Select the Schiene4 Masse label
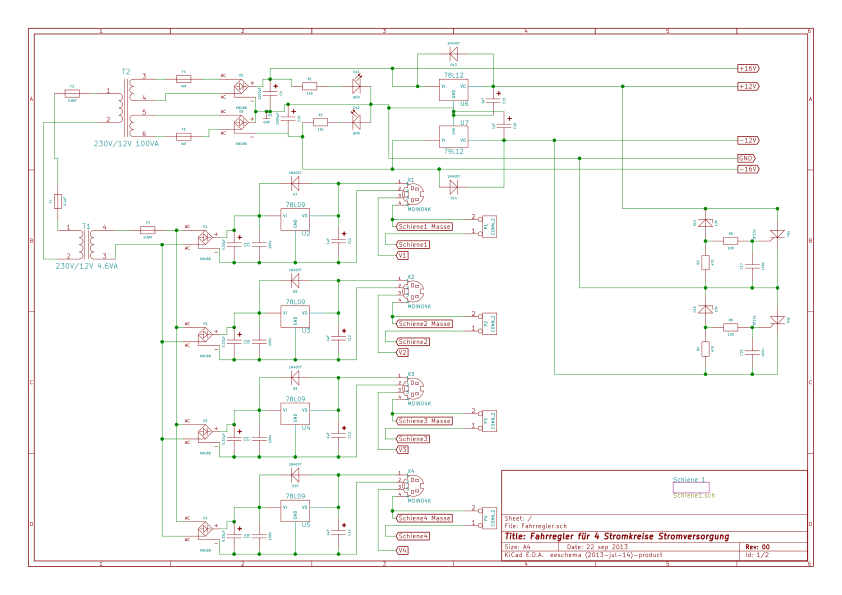Image resolution: width=842 pixels, height=595 pixels. 424,518
